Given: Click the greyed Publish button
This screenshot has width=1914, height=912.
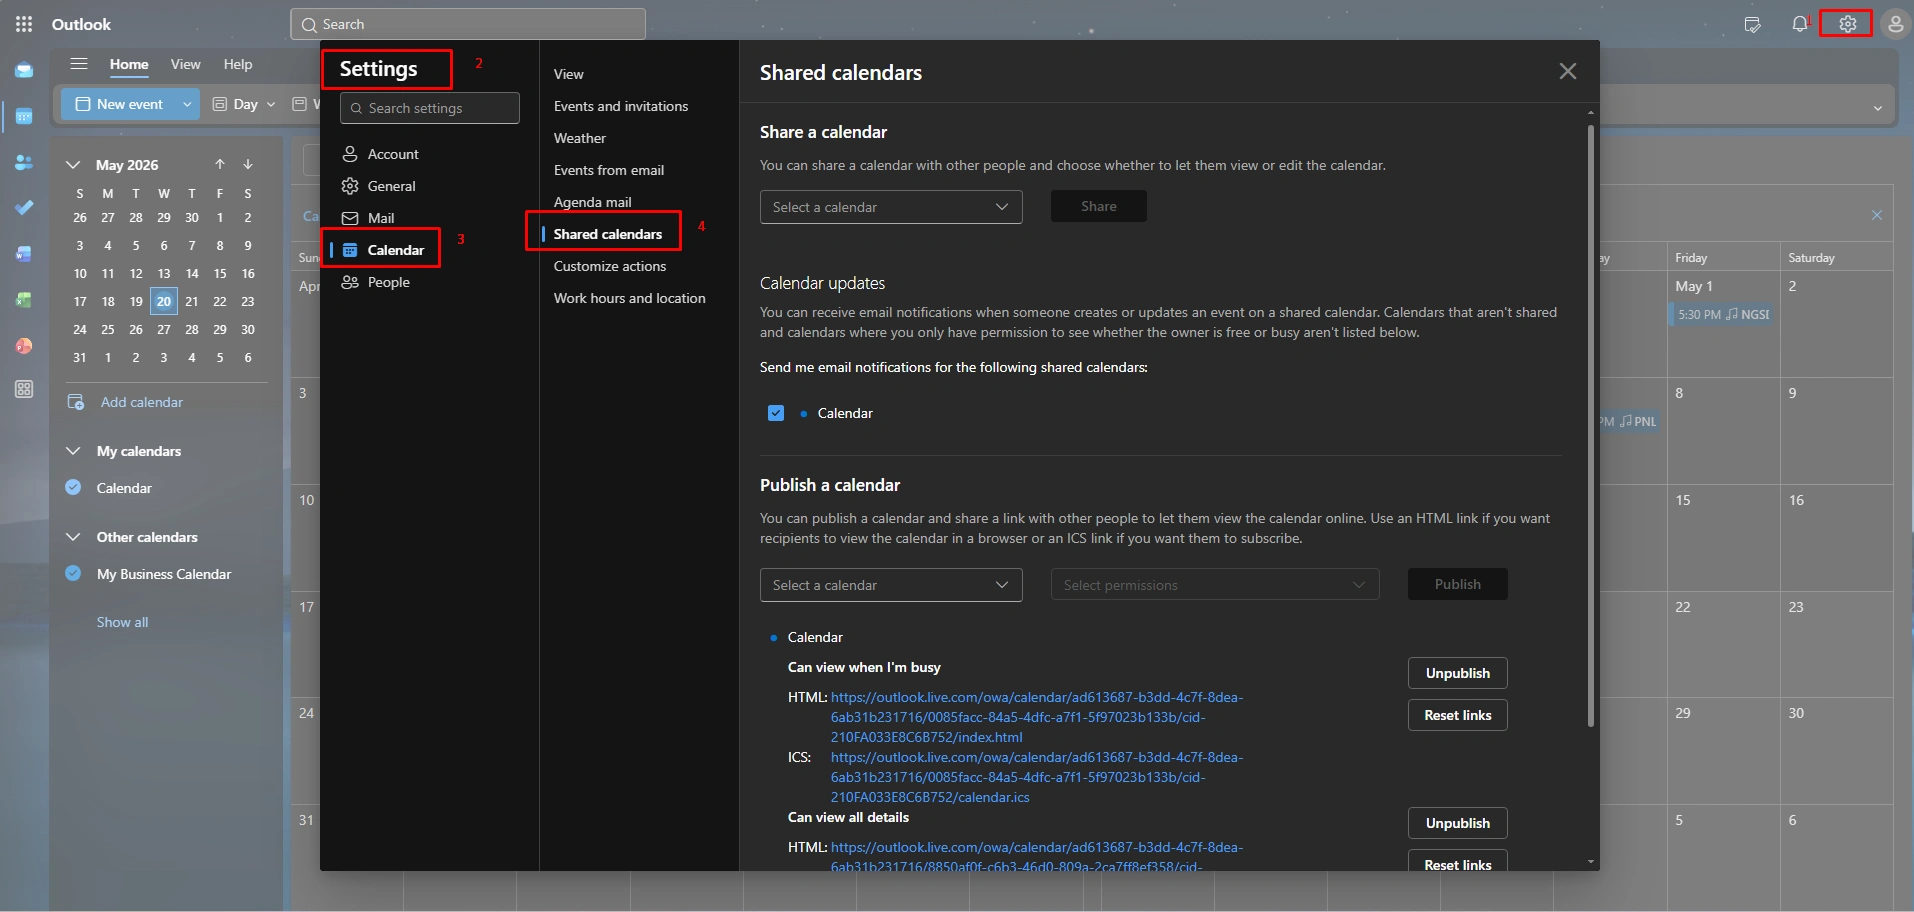Looking at the screenshot, I should click(1457, 584).
